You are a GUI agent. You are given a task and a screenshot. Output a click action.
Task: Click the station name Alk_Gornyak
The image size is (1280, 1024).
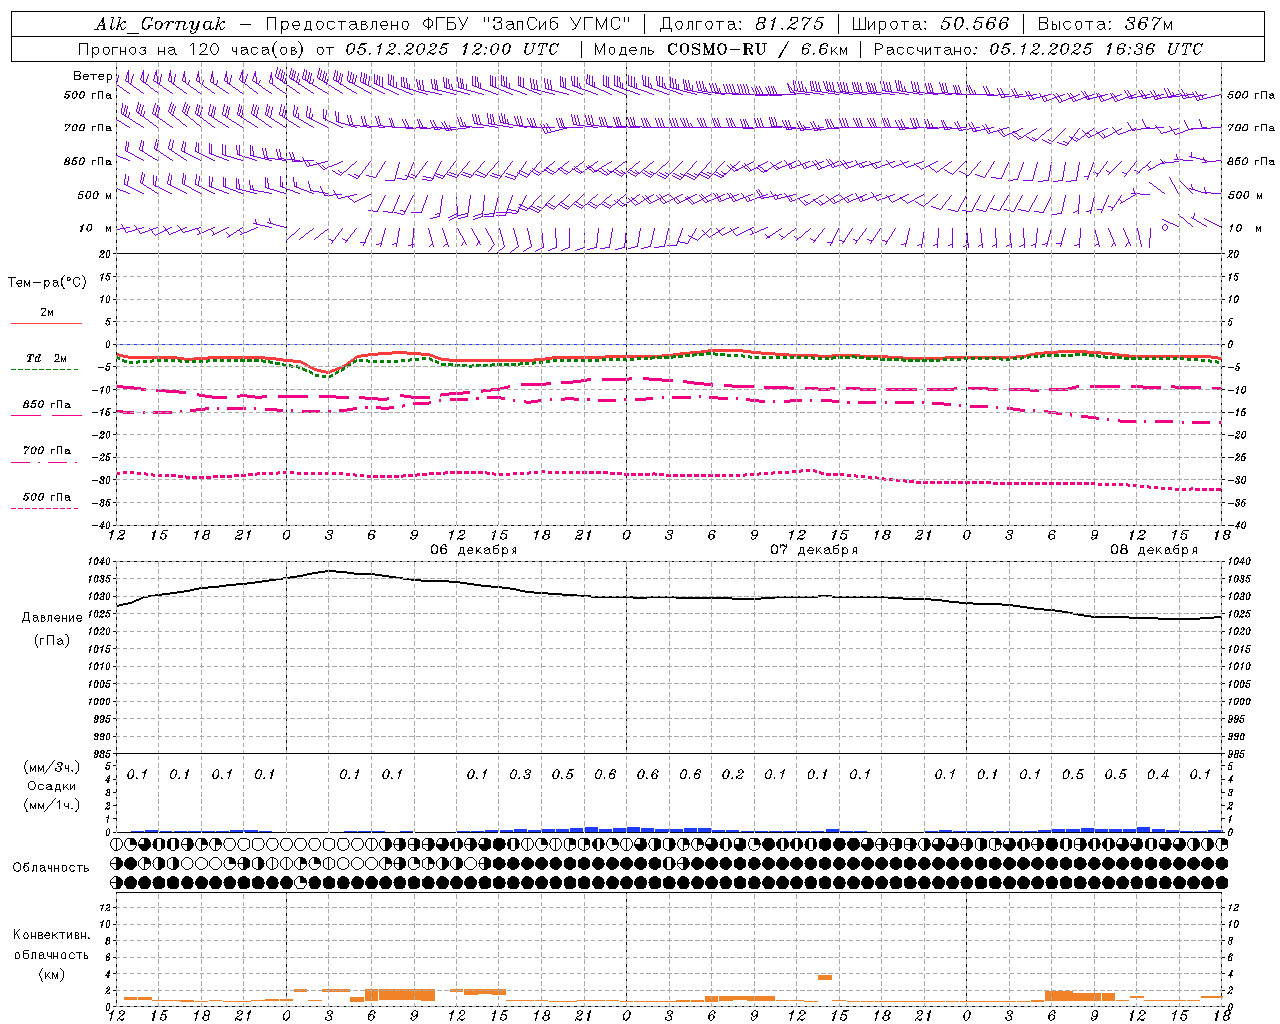coord(160,24)
